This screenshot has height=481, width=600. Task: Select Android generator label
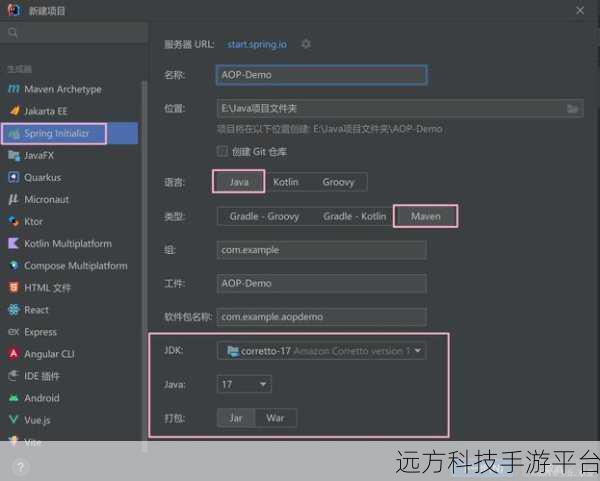42,398
